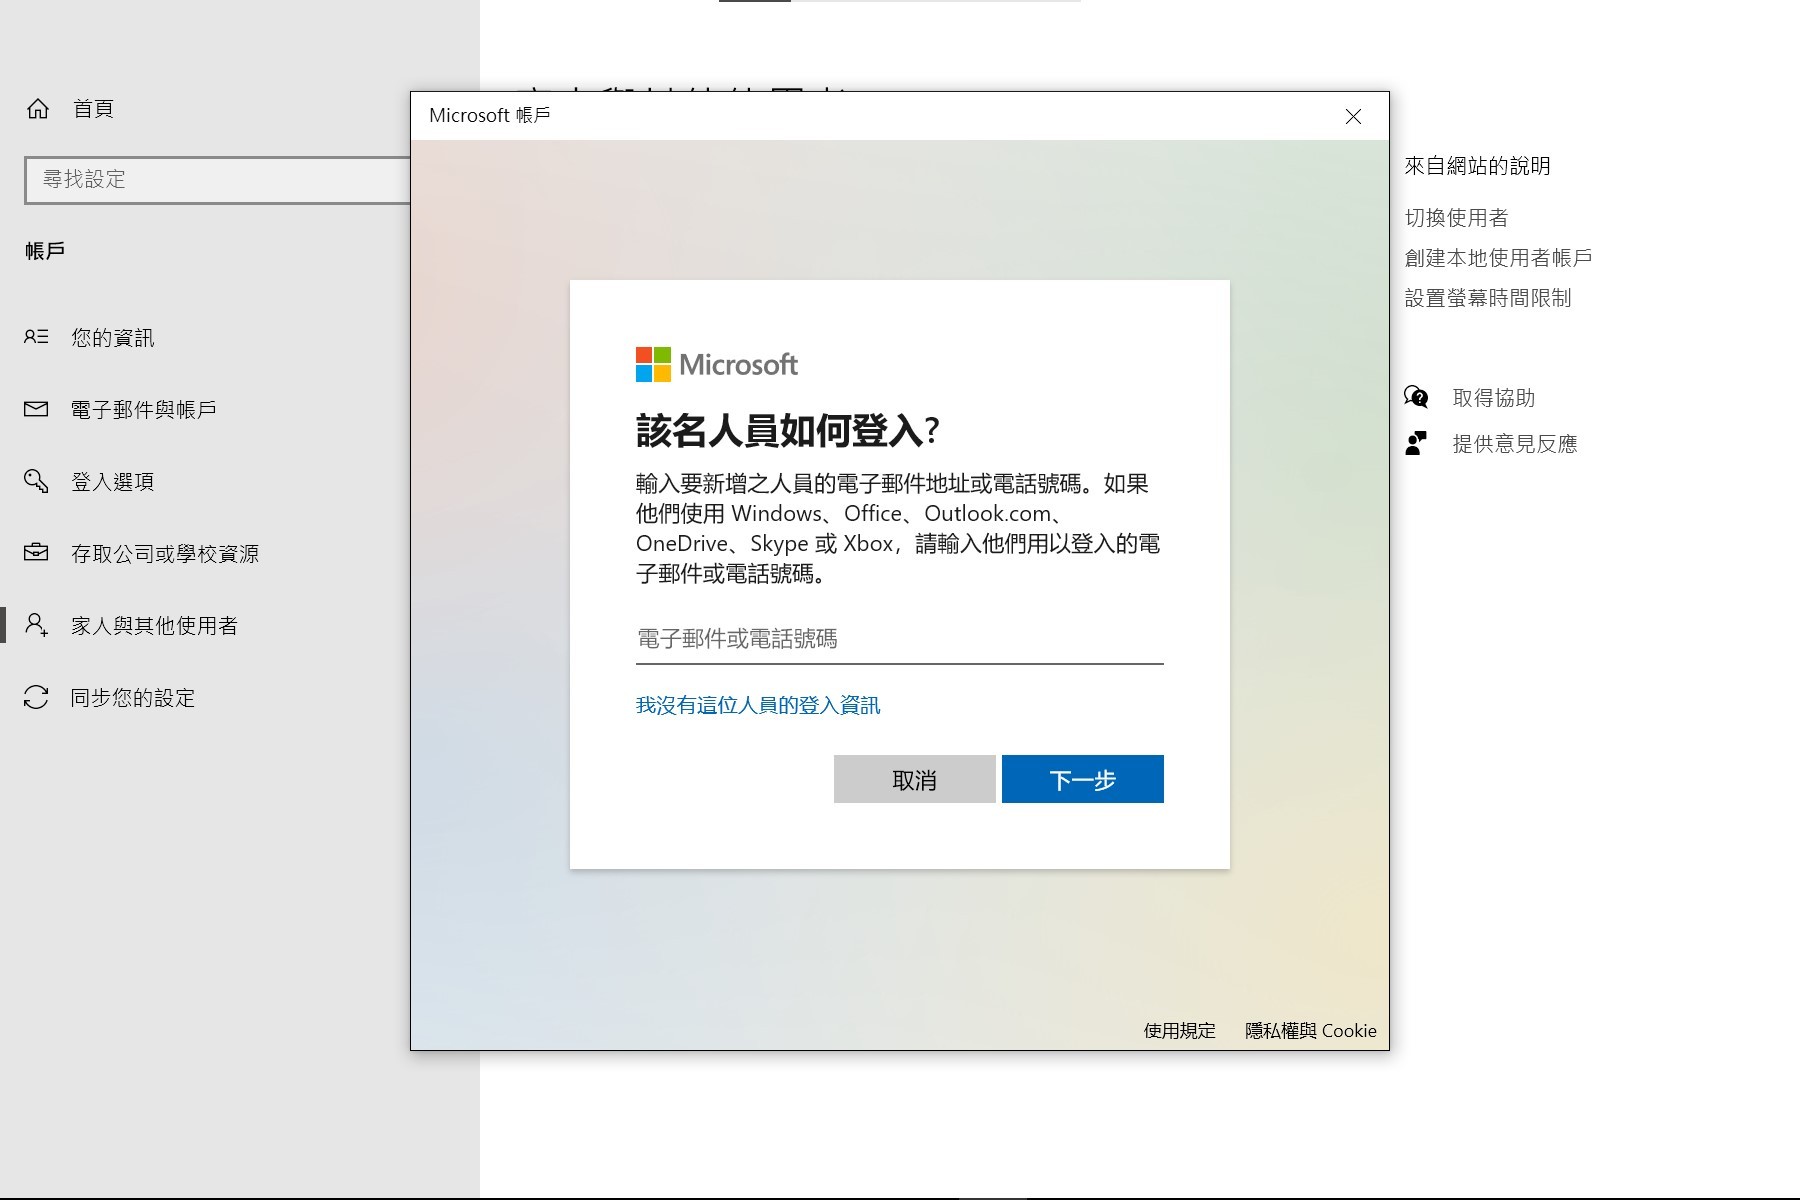Click the 您的資訊 person card icon

coord(36,337)
